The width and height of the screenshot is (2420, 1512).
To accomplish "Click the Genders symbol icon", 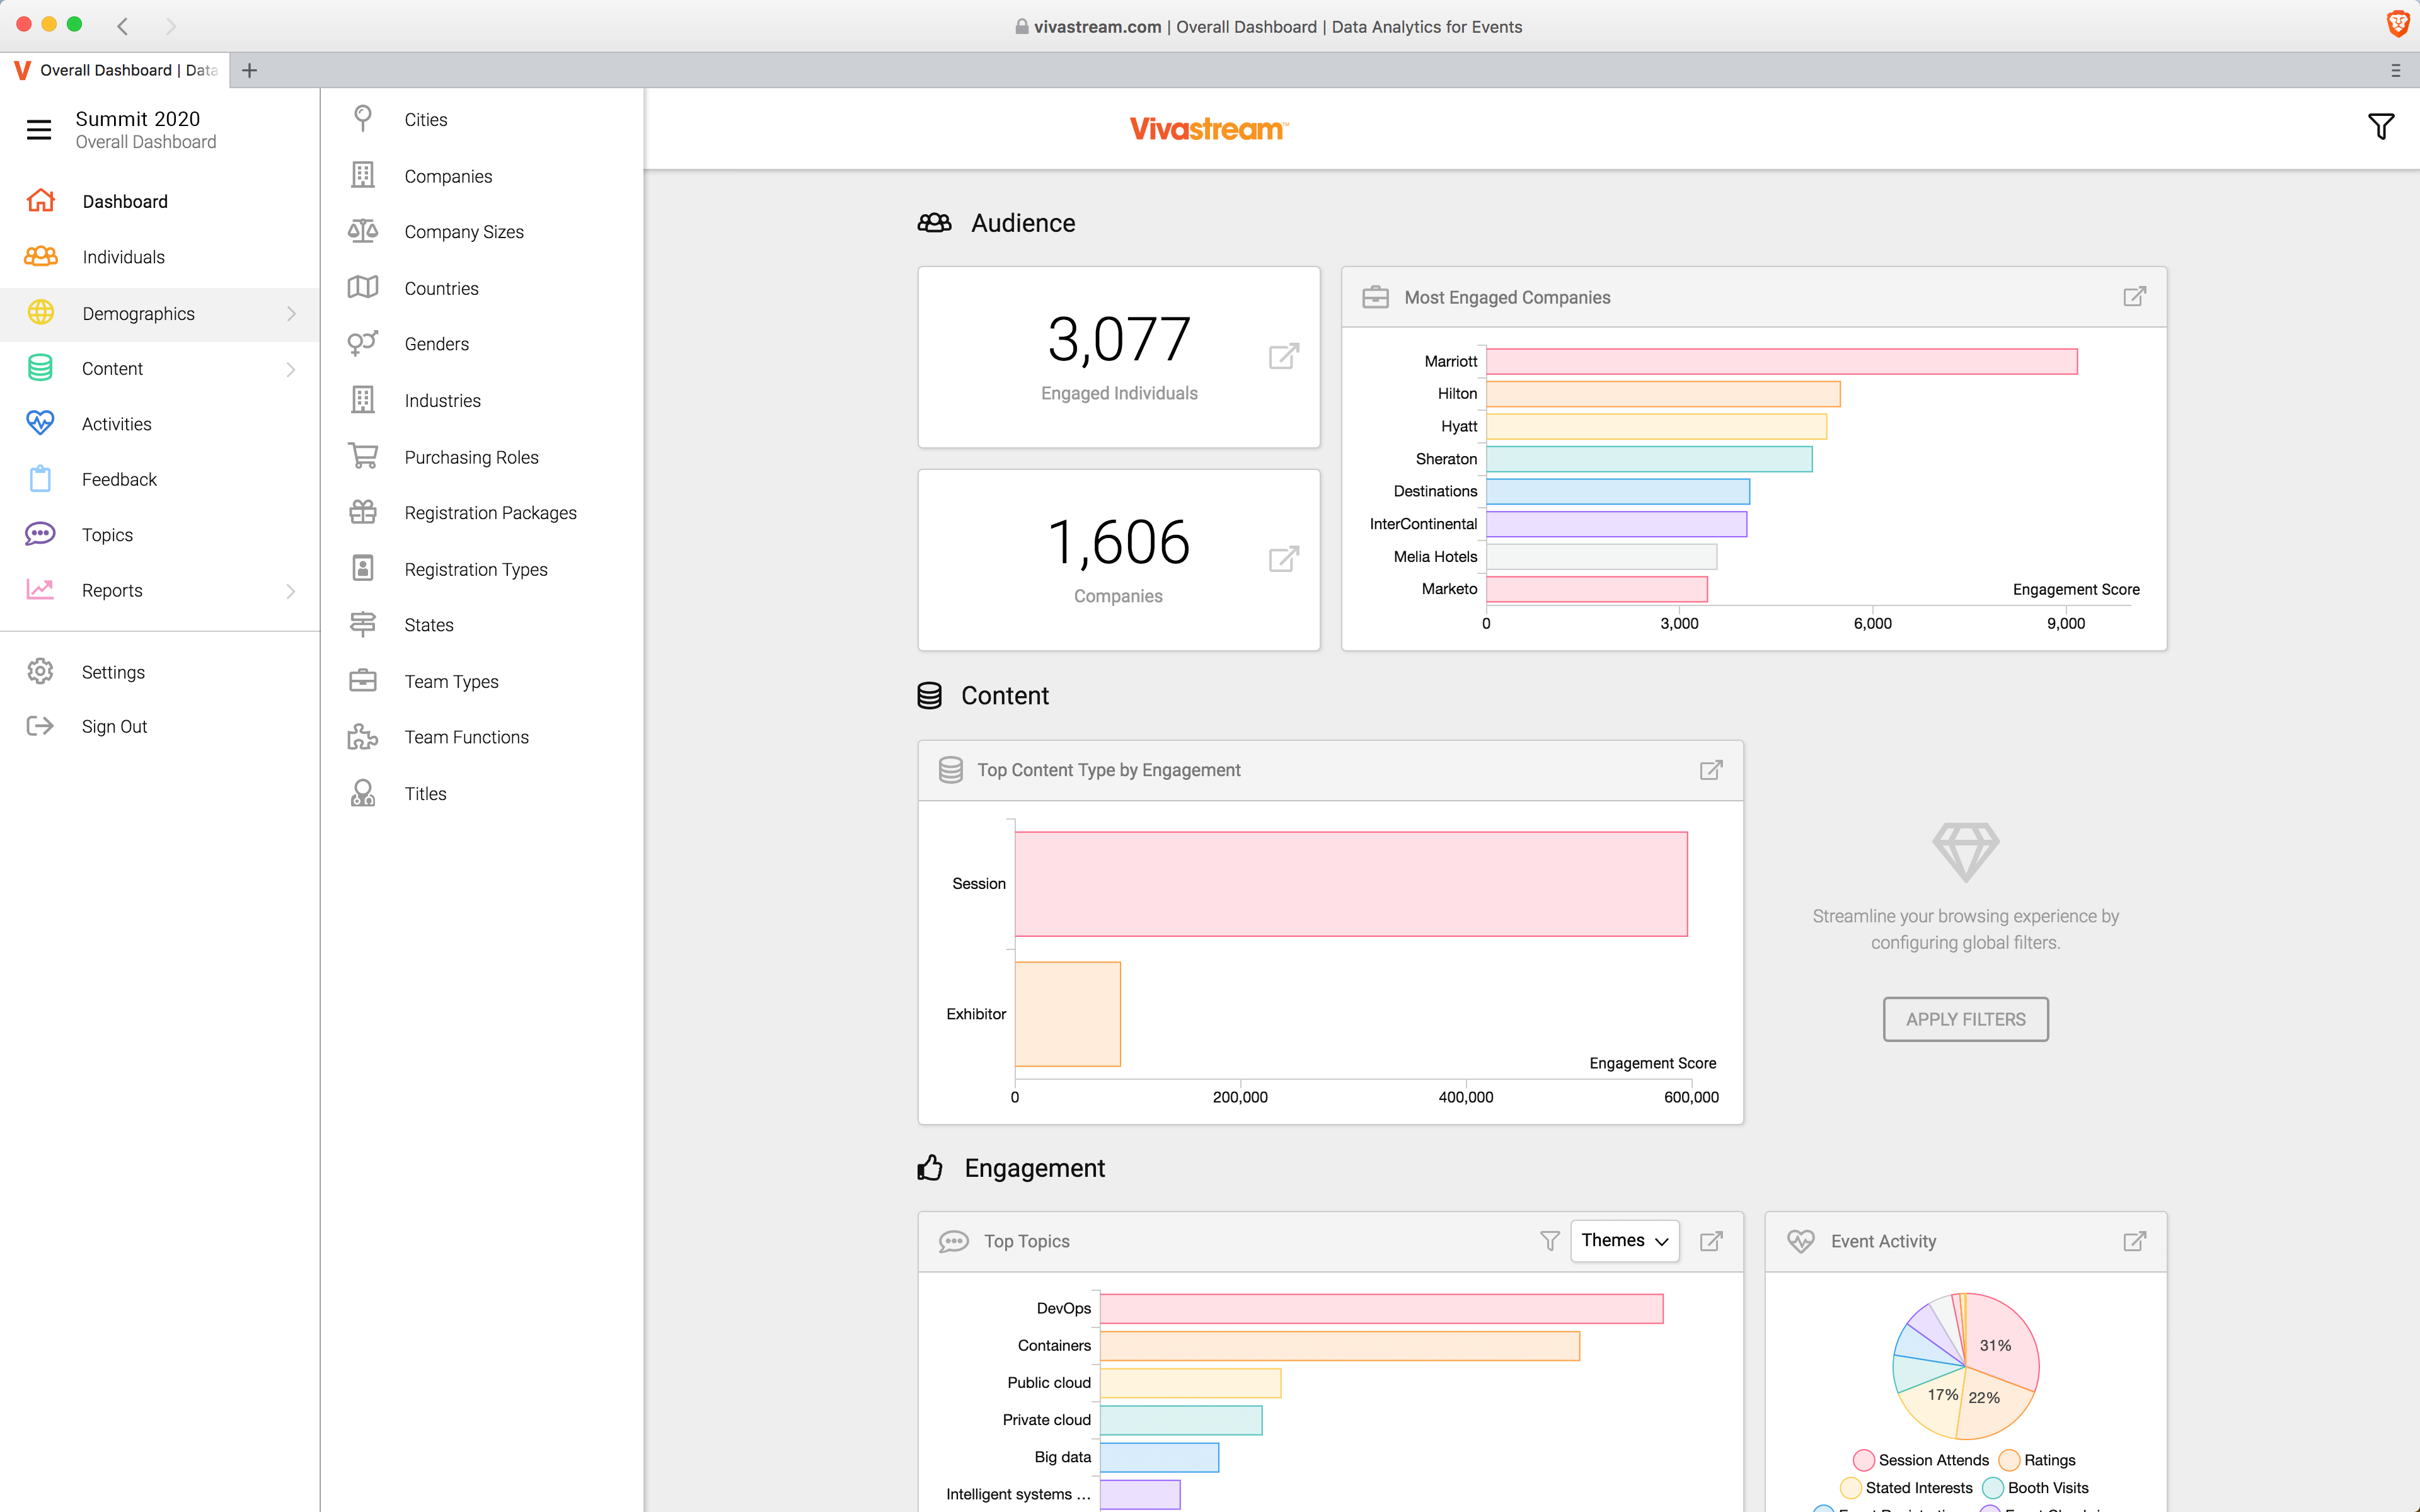I will pyautogui.click(x=363, y=343).
